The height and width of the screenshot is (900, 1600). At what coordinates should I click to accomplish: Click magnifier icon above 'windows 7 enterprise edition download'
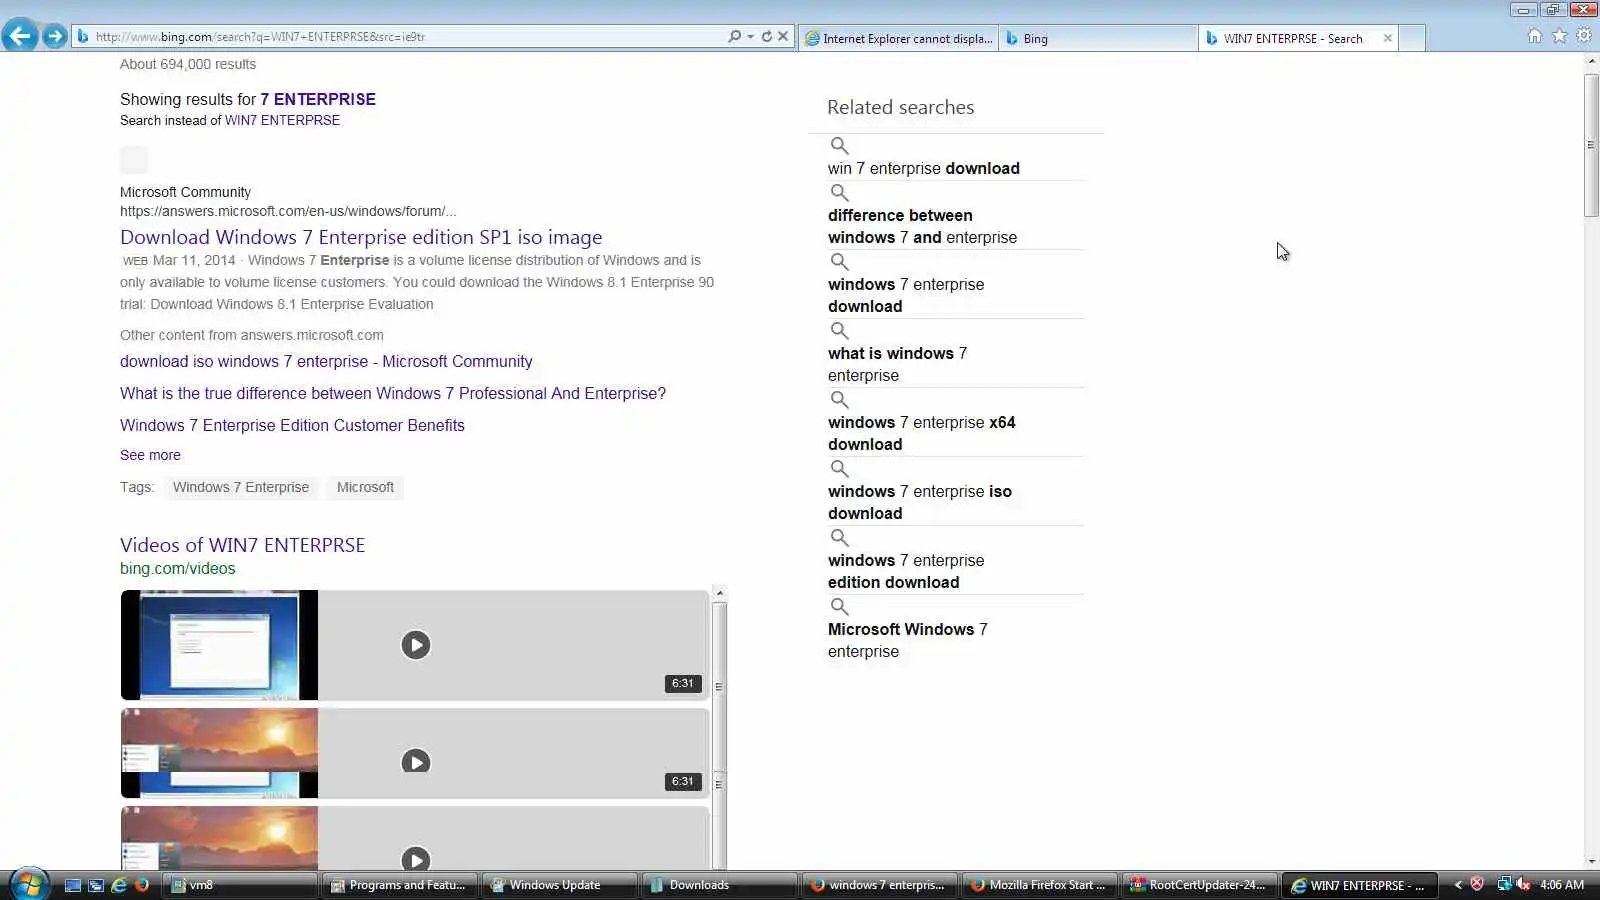pos(839,538)
